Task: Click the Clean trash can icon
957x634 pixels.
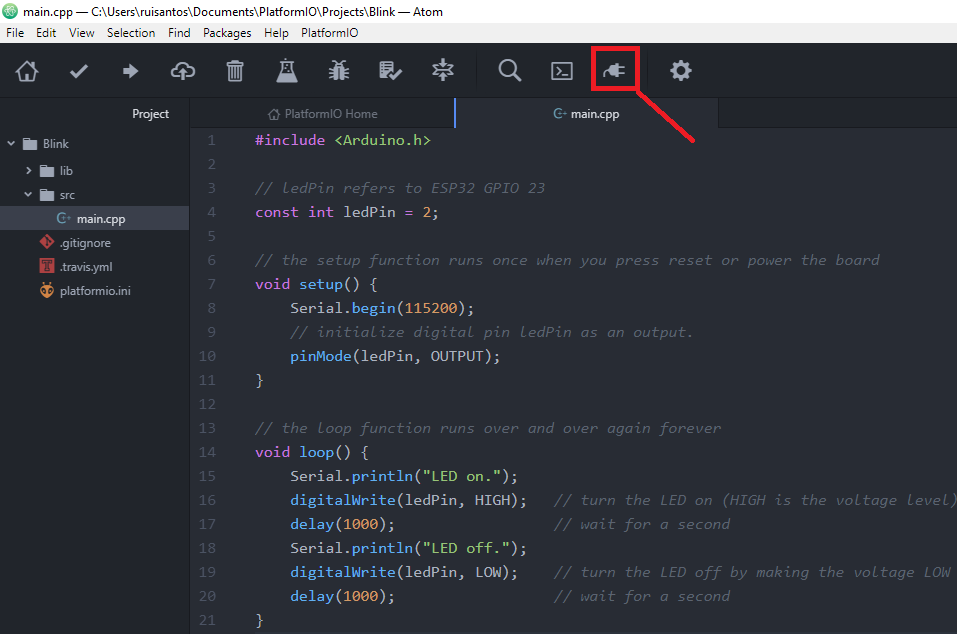Action: click(235, 71)
